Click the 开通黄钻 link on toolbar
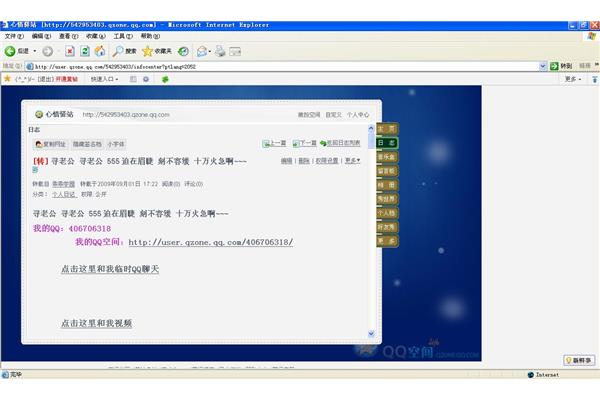 (67, 79)
